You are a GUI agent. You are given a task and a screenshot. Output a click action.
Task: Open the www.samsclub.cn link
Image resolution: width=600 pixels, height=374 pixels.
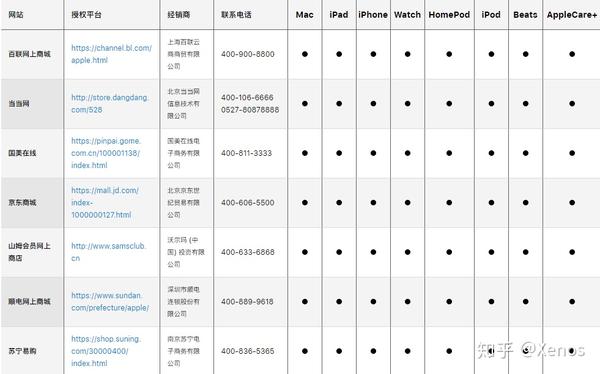(108, 252)
